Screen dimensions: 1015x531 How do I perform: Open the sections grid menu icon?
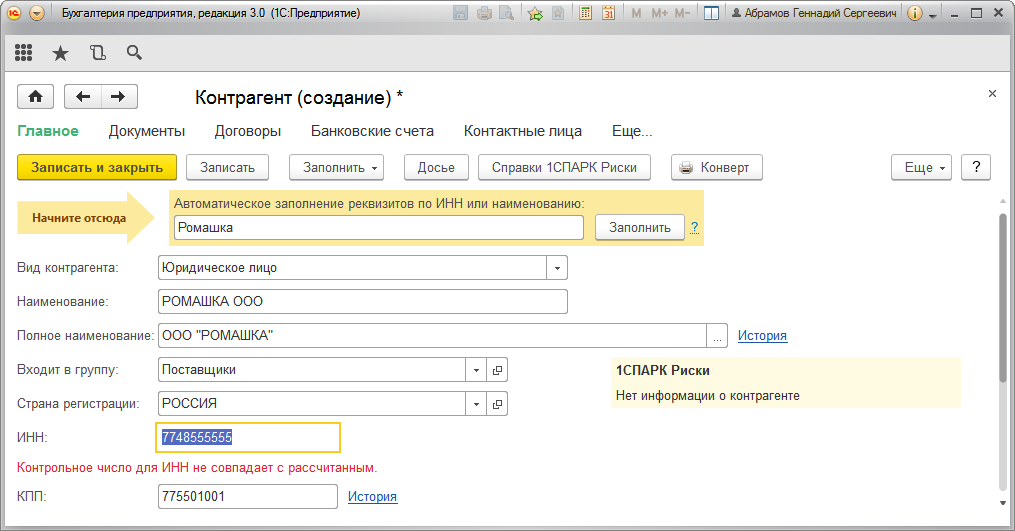coord(23,53)
